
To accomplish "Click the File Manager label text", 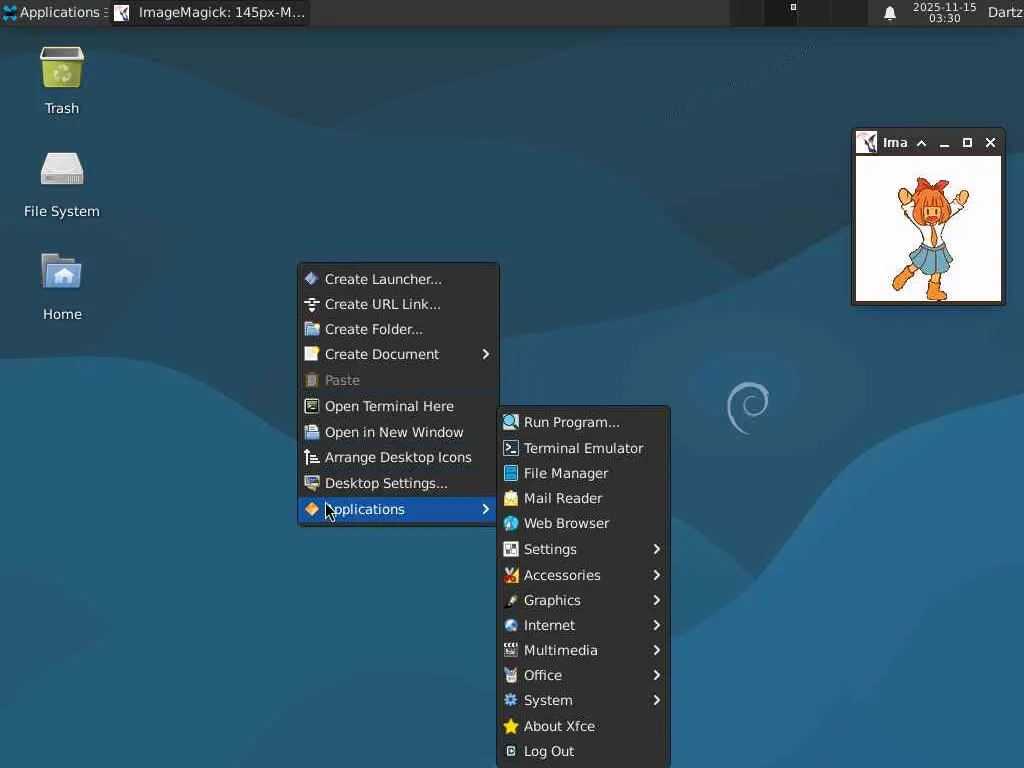I will coord(566,473).
